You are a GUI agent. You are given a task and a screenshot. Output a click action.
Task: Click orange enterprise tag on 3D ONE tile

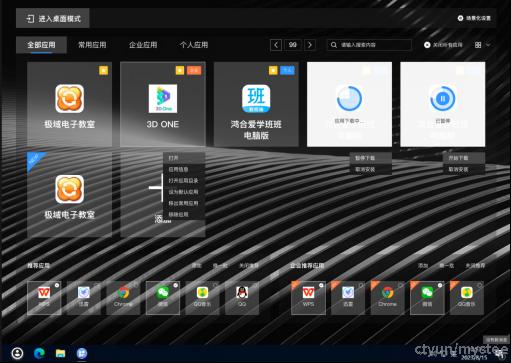194,70
